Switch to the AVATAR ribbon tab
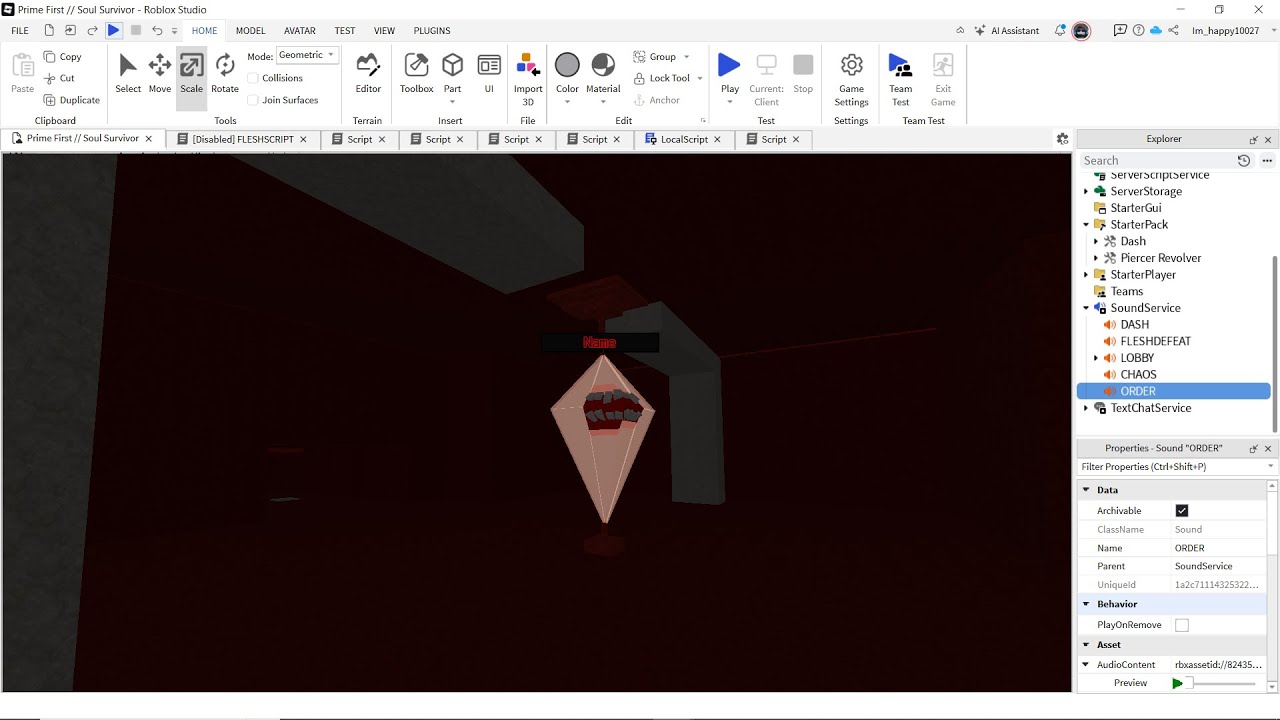The width and height of the screenshot is (1280, 720). [x=300, y=31]
